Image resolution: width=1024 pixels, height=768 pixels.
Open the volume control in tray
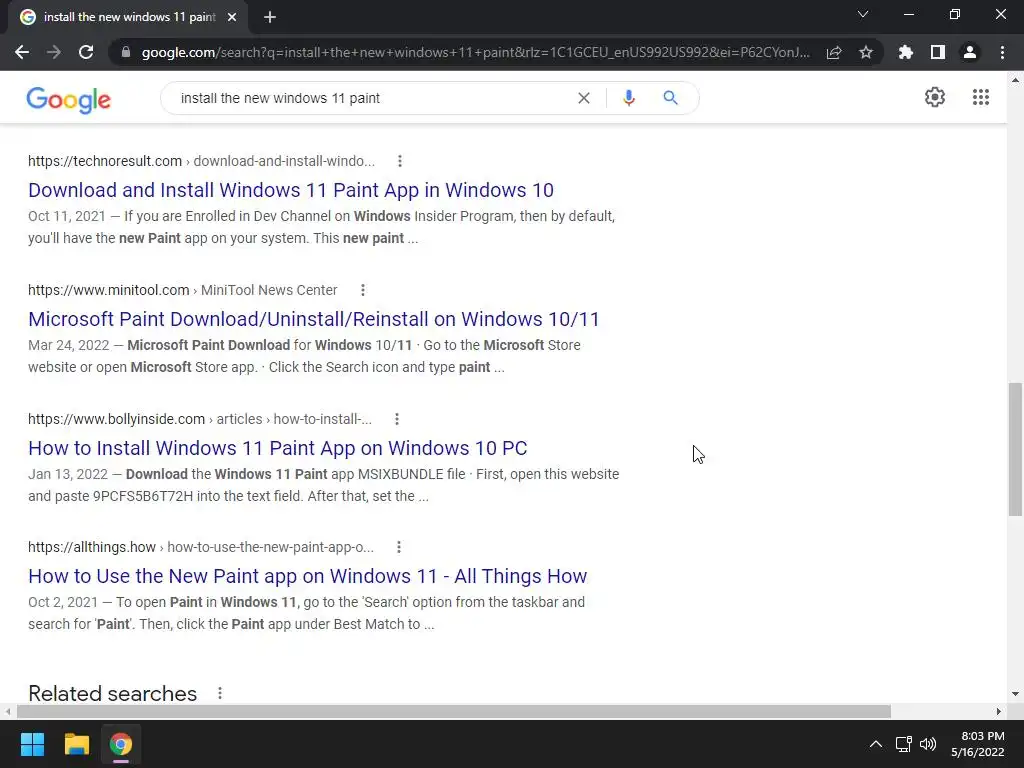click(x=928, y=744)
